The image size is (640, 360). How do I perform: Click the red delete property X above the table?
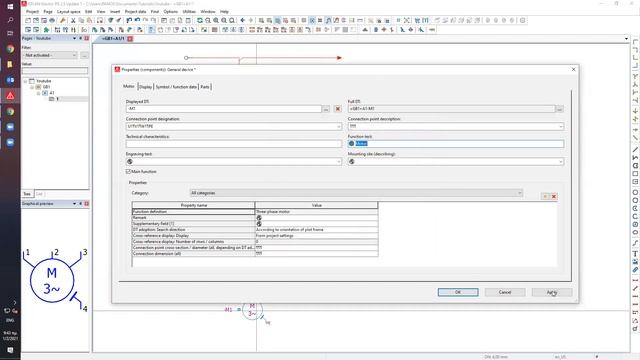click(554, 196)
